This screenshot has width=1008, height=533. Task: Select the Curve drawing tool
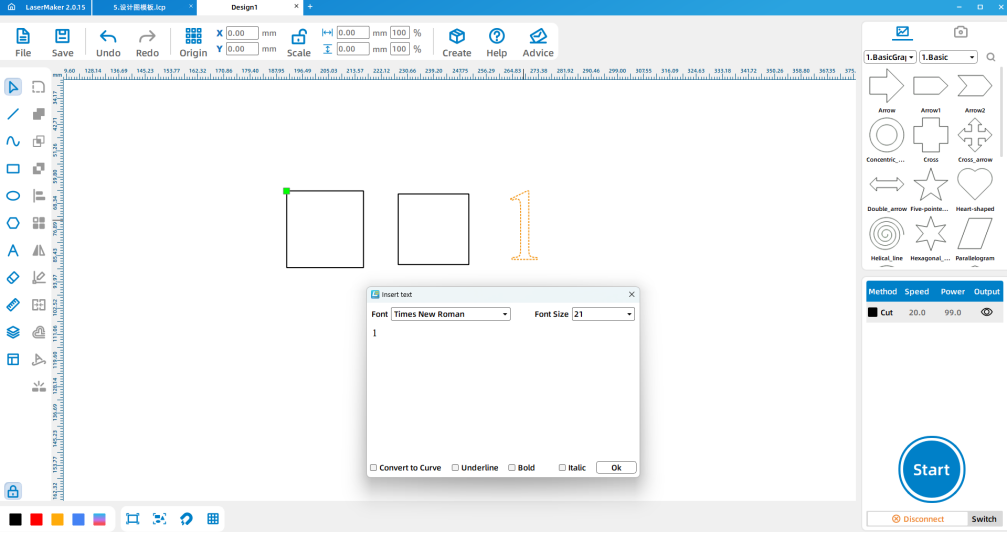pyautogui.click(x=13, y=141)
